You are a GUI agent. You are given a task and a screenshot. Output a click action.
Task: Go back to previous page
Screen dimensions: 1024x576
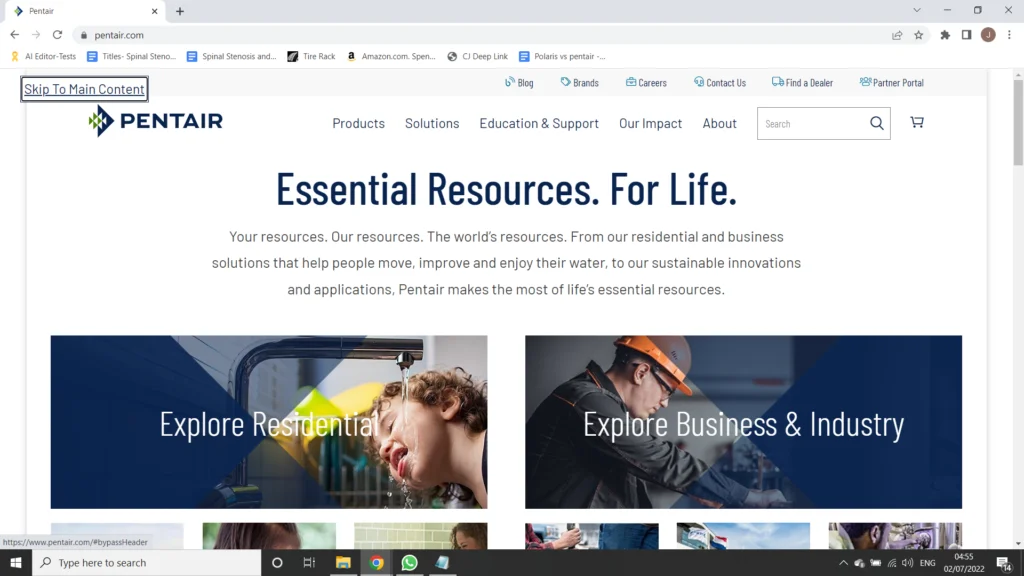coord(14,35)
